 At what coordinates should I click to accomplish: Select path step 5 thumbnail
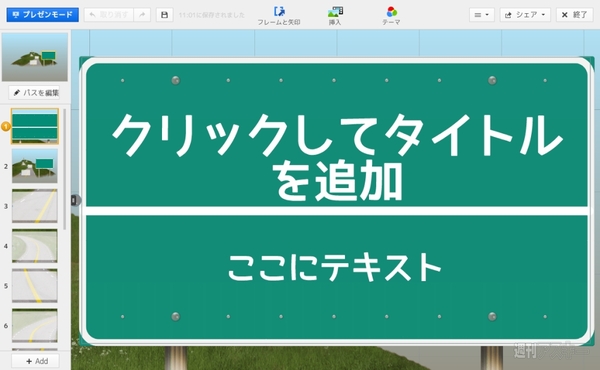tap(35, 285)
